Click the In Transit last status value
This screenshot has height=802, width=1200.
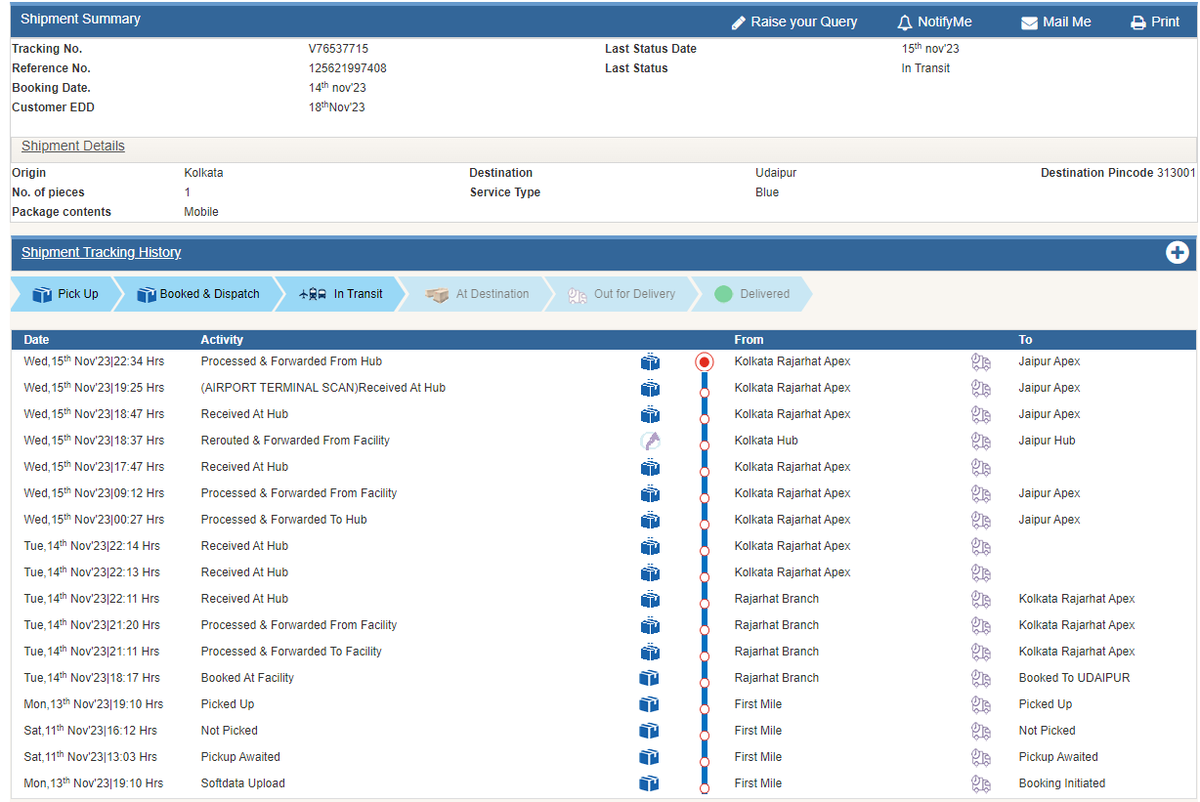[x=926, y=68]
